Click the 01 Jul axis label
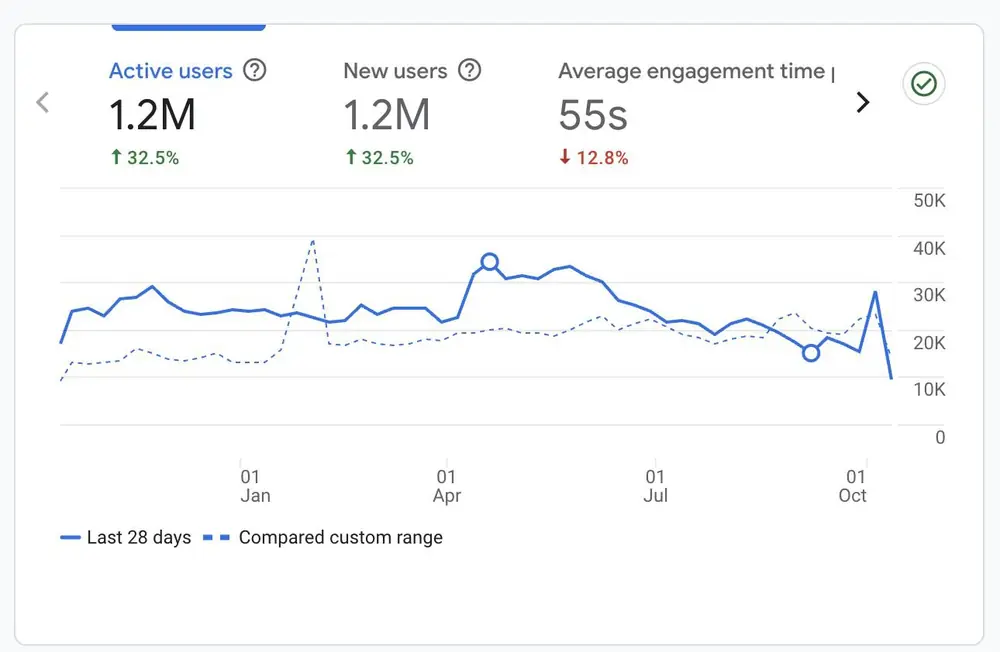1000x652 pixels. point(655,486)
